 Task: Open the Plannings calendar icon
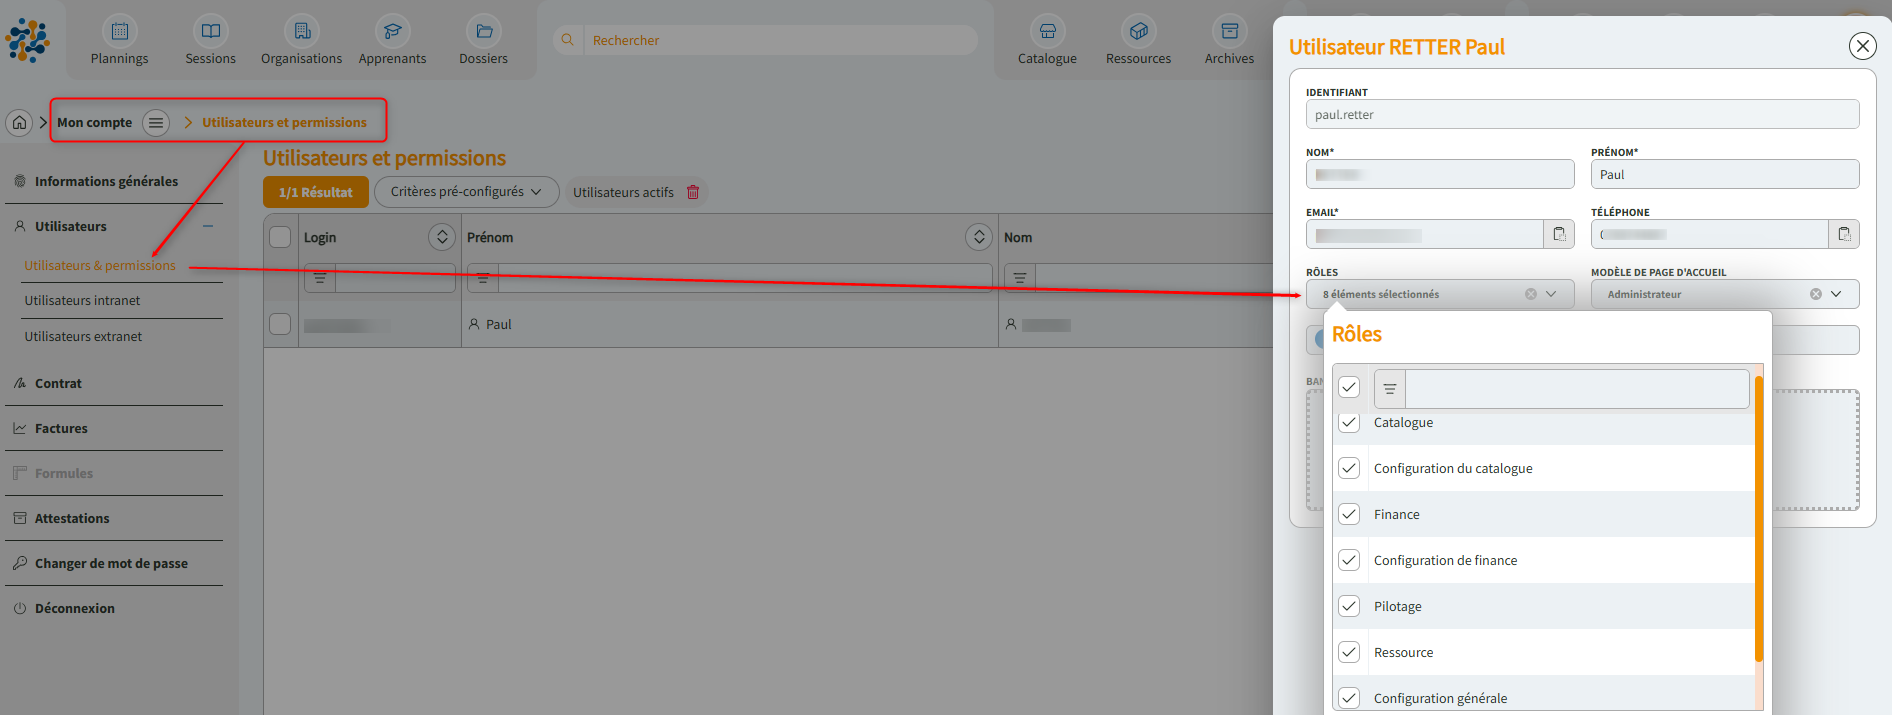[119, 32]
